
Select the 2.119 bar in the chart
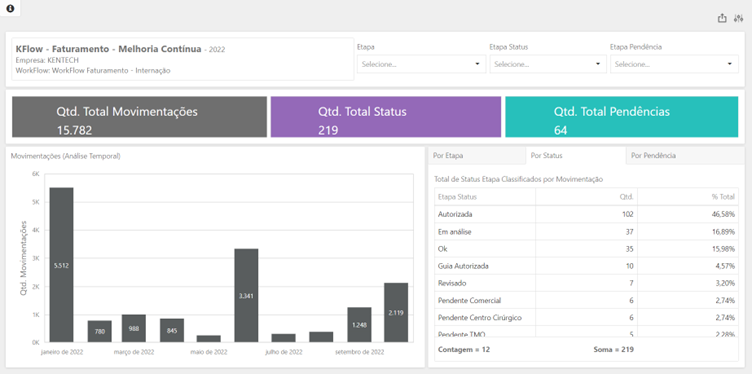click(396, 313)
